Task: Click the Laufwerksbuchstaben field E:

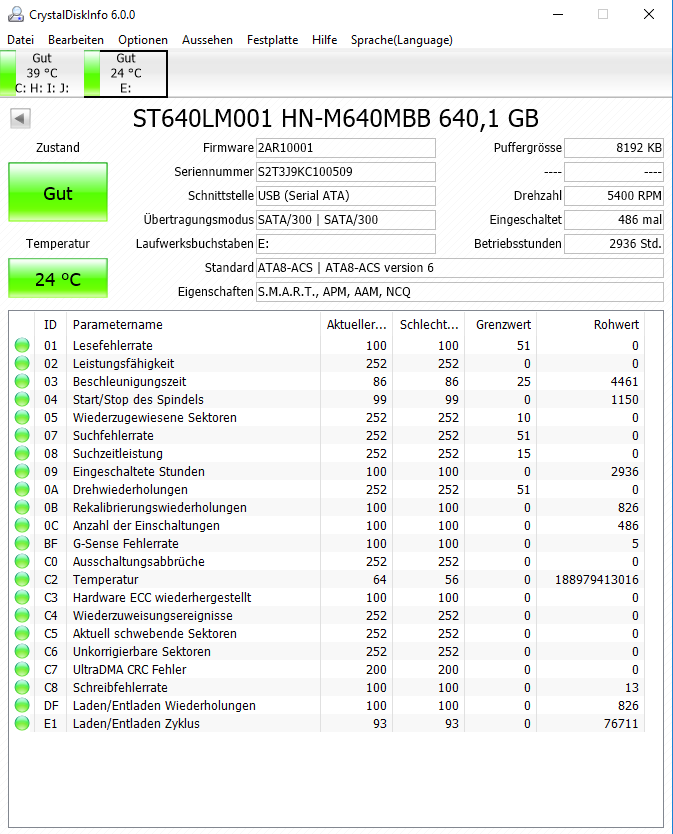Action: [x=346, y=244]
